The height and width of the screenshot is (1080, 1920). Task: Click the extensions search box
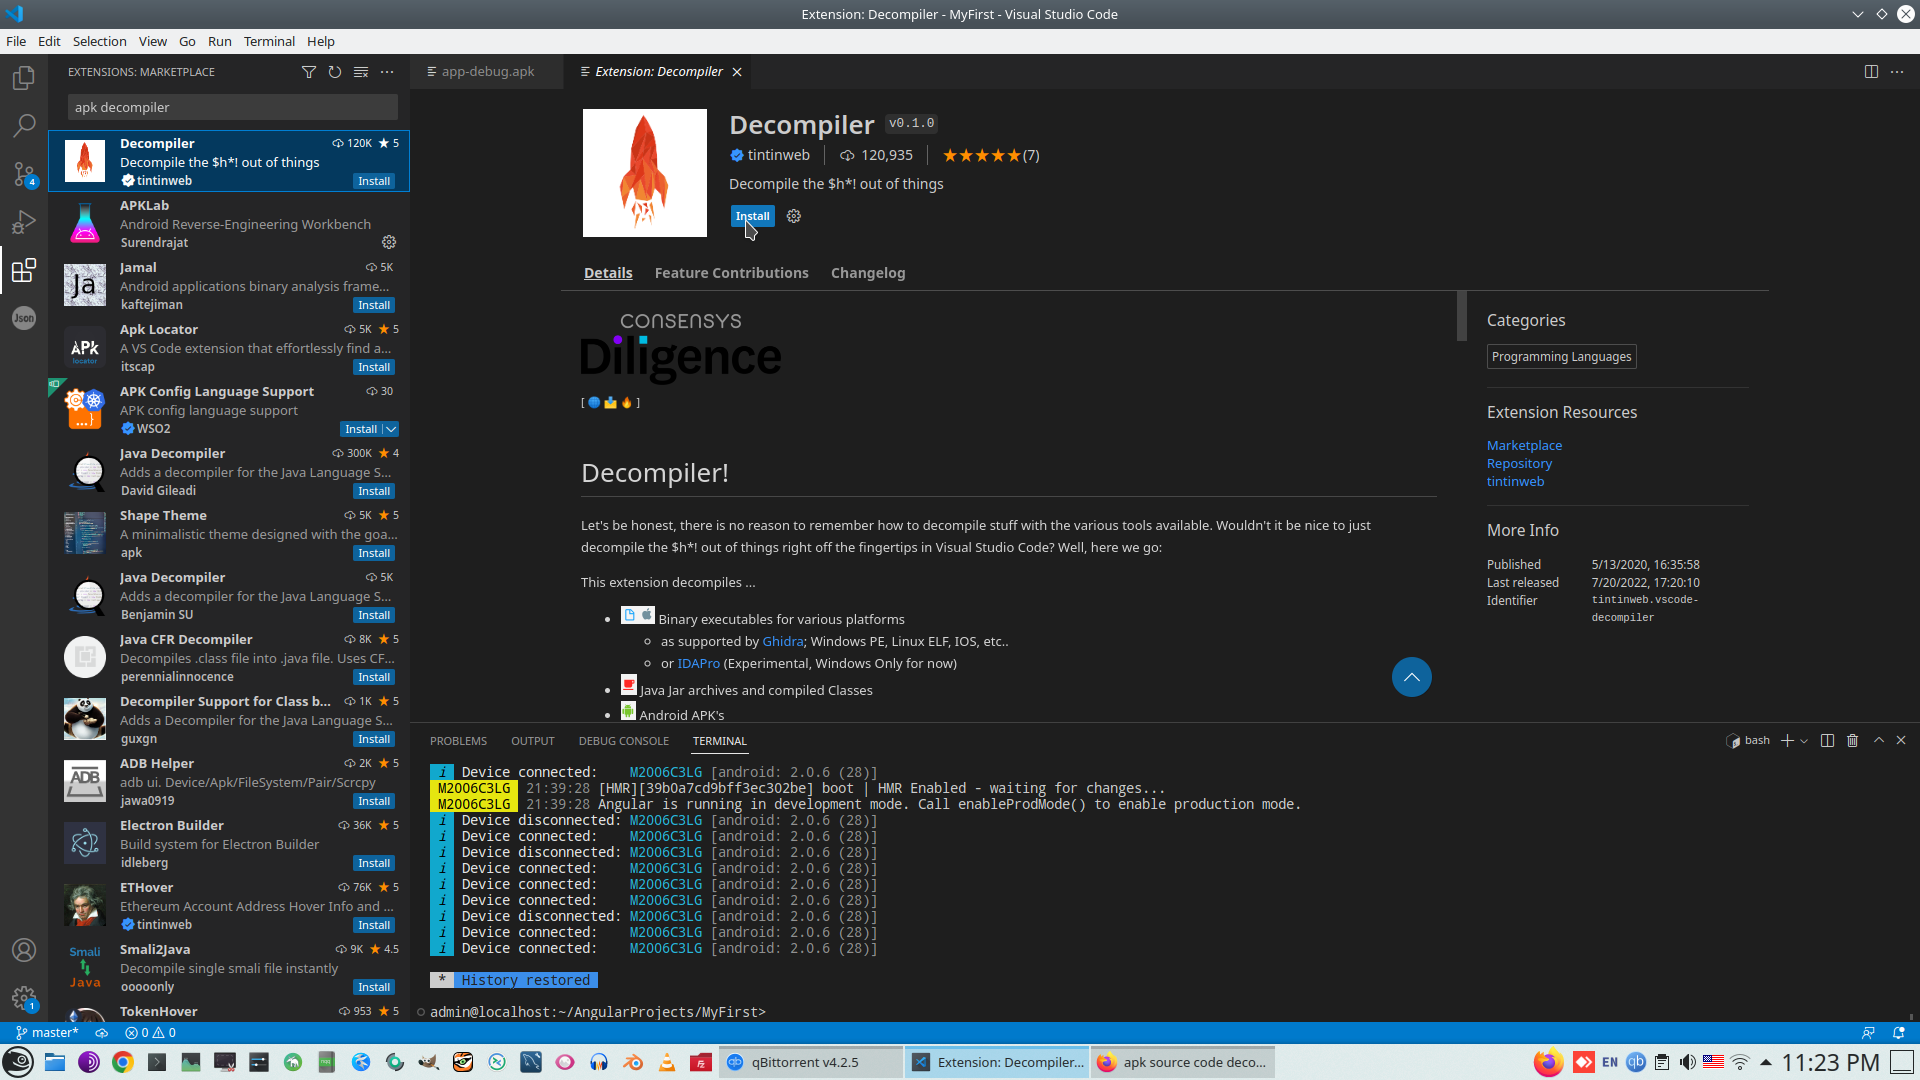232,107
